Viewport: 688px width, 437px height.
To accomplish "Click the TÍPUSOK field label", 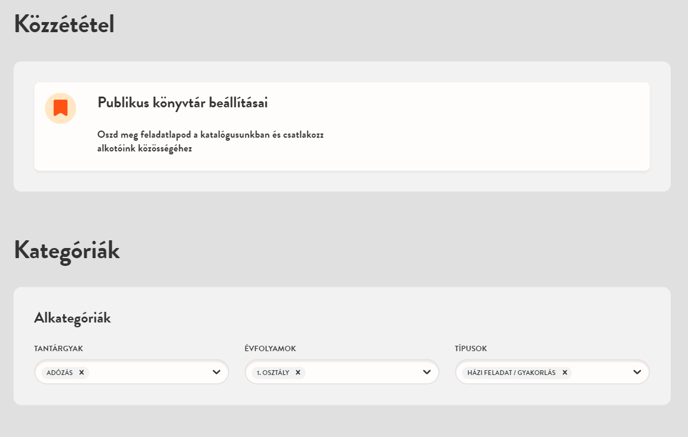I will pyautogui.click(x=471, y=349).
